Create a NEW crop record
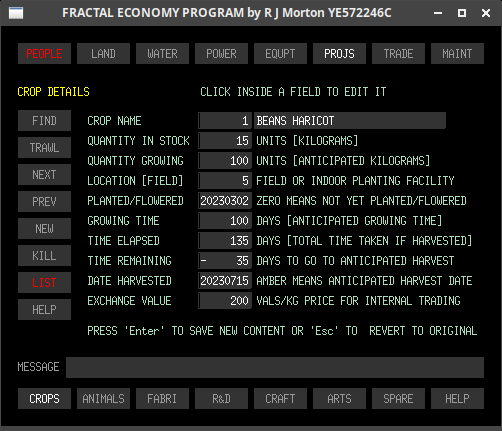 click(x=44, y=229)
